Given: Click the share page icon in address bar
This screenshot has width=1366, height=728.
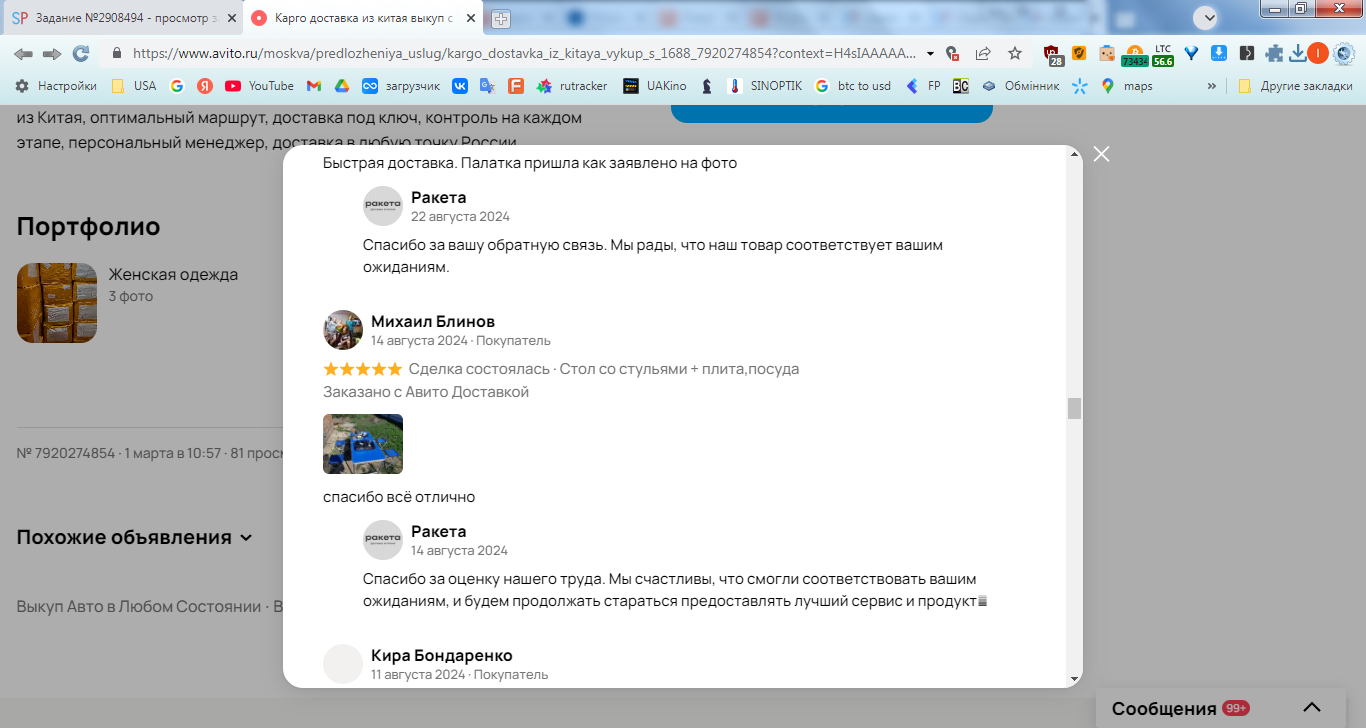Looking at the screenshot, I should [983, 53].
